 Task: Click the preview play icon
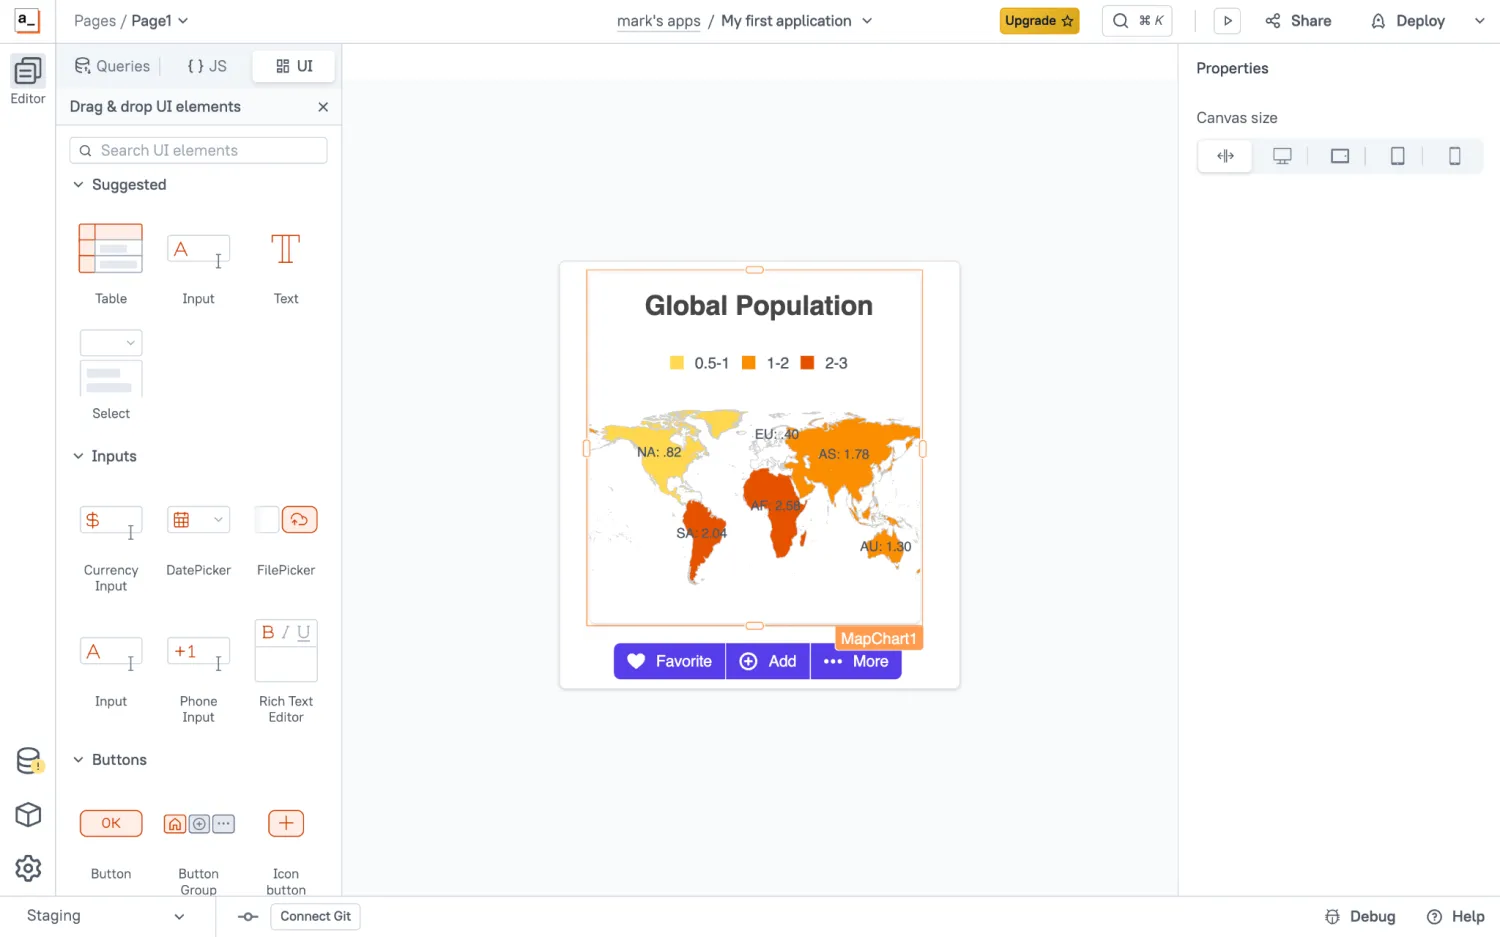1227,21
